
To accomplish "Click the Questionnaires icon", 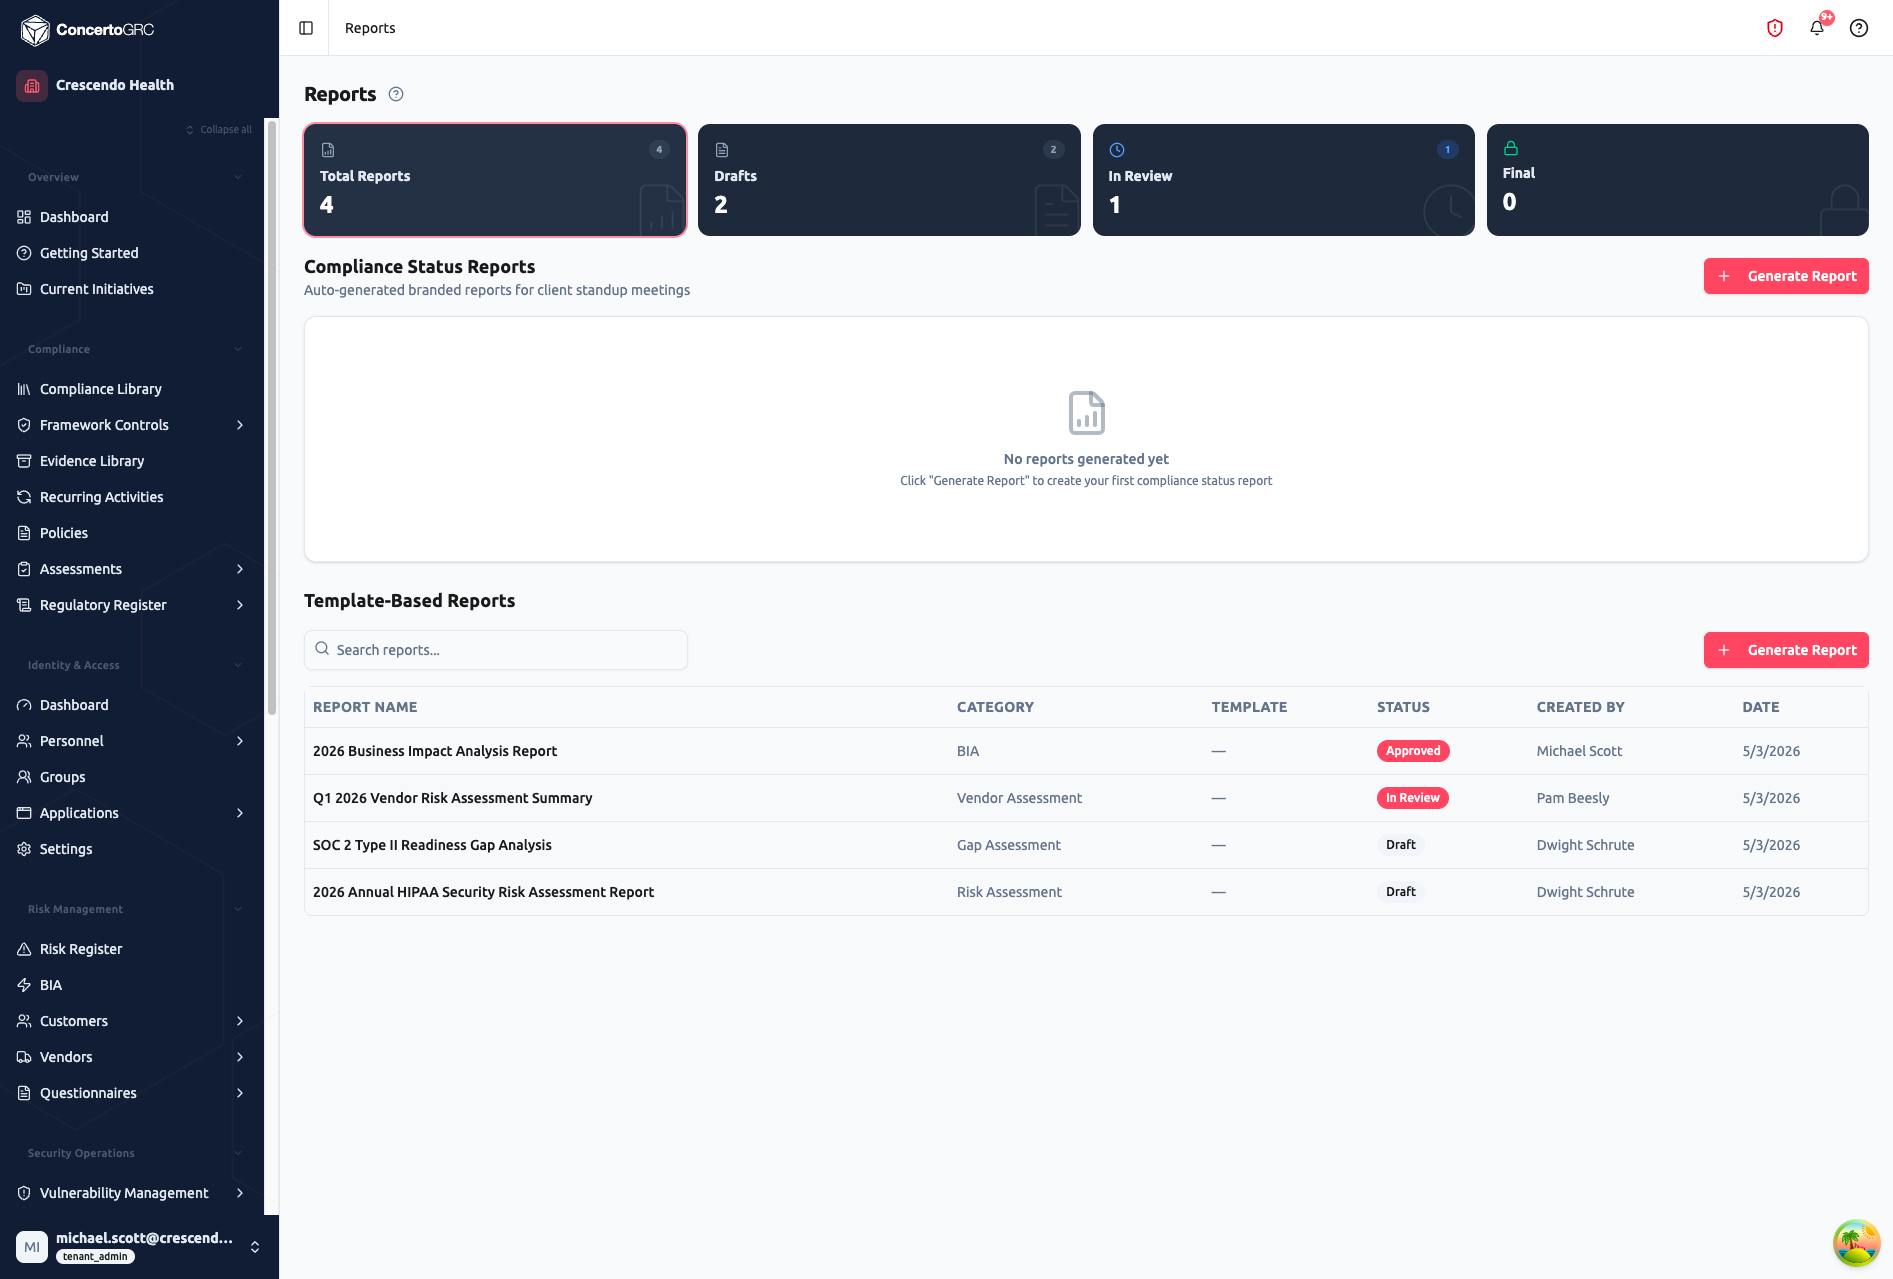I will click(24, 1093).
